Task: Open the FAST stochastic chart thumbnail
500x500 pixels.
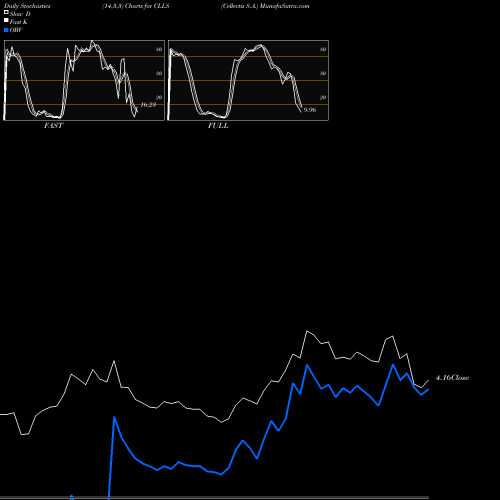Action: 84,80
